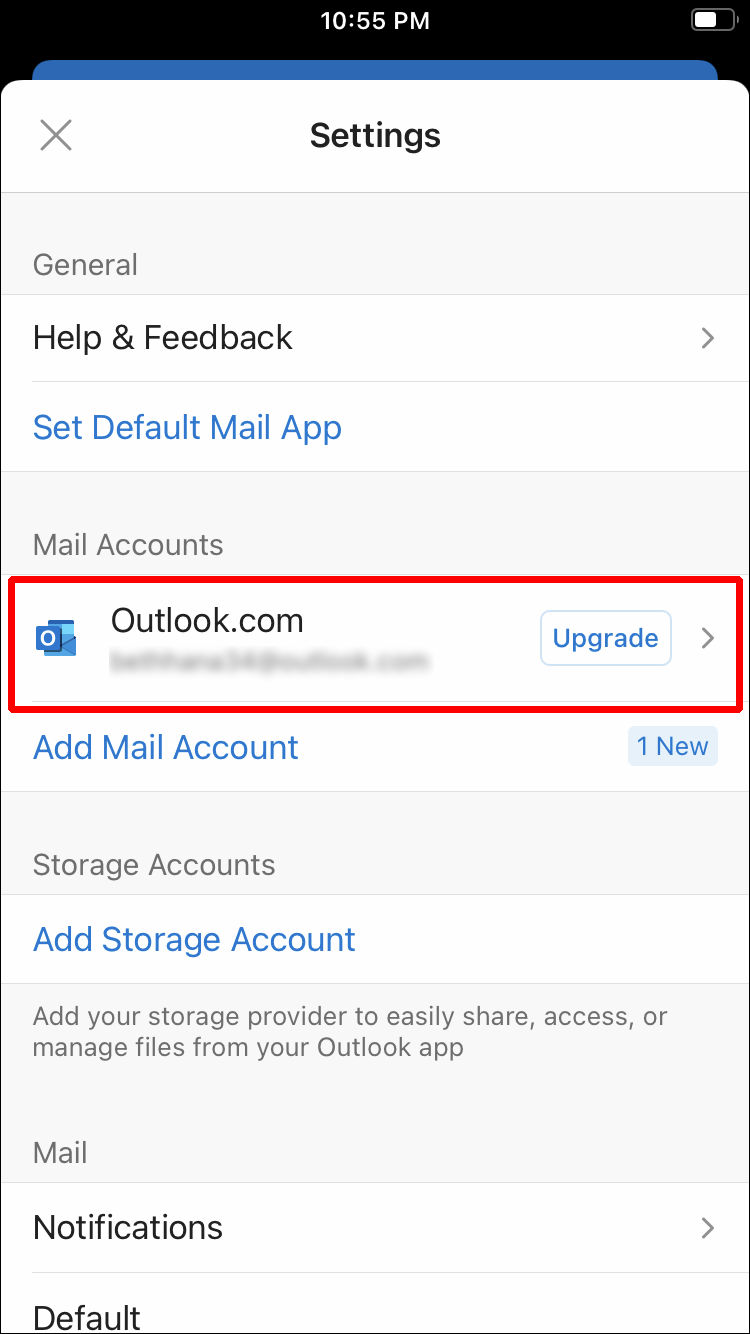Screen dimensions: 750x1334
Task: Open Notifications settings
Action: pyautogui.click(x=375, y=1227)
